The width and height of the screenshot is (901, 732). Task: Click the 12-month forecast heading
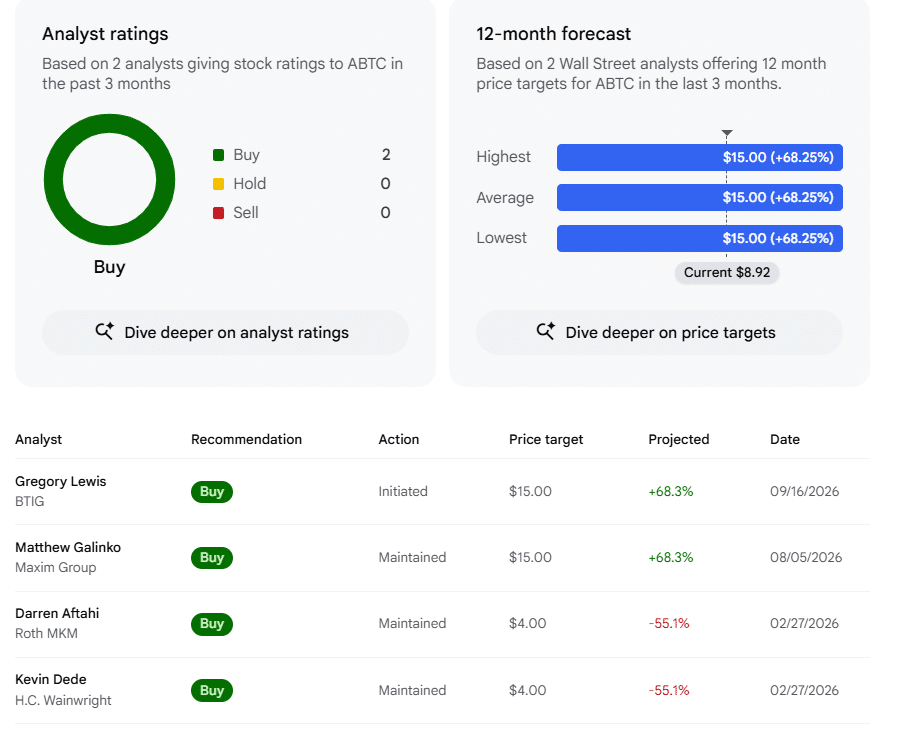pyautogui.click(x=553, y=34)
